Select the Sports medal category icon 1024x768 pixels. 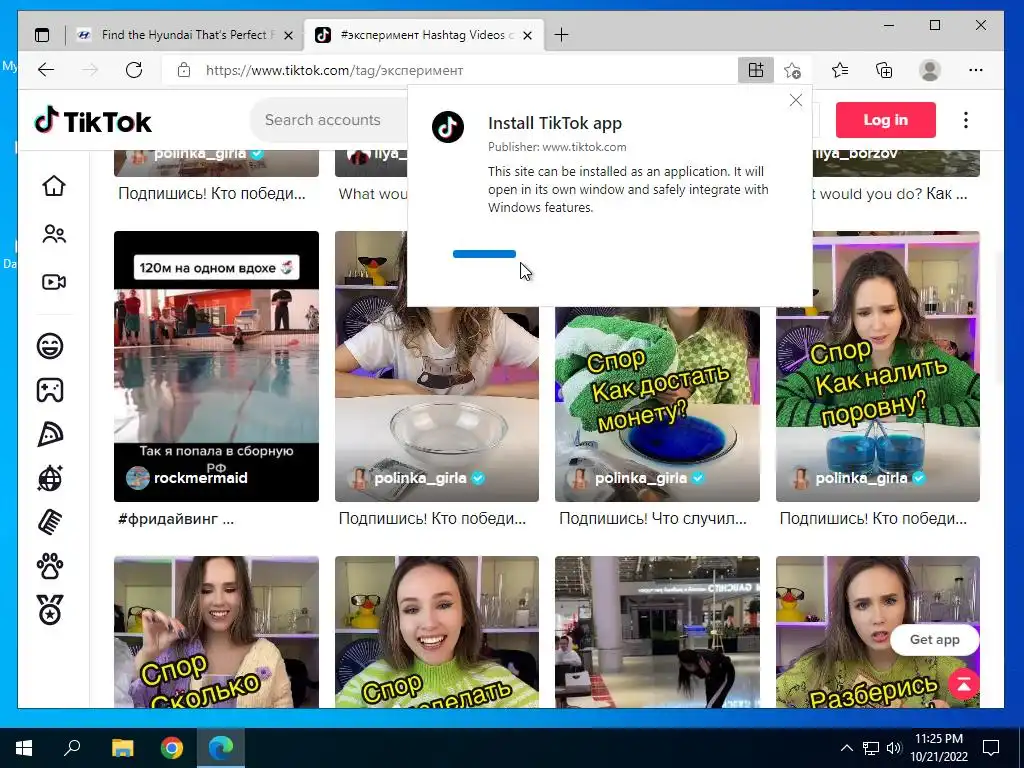click(50, 609)
